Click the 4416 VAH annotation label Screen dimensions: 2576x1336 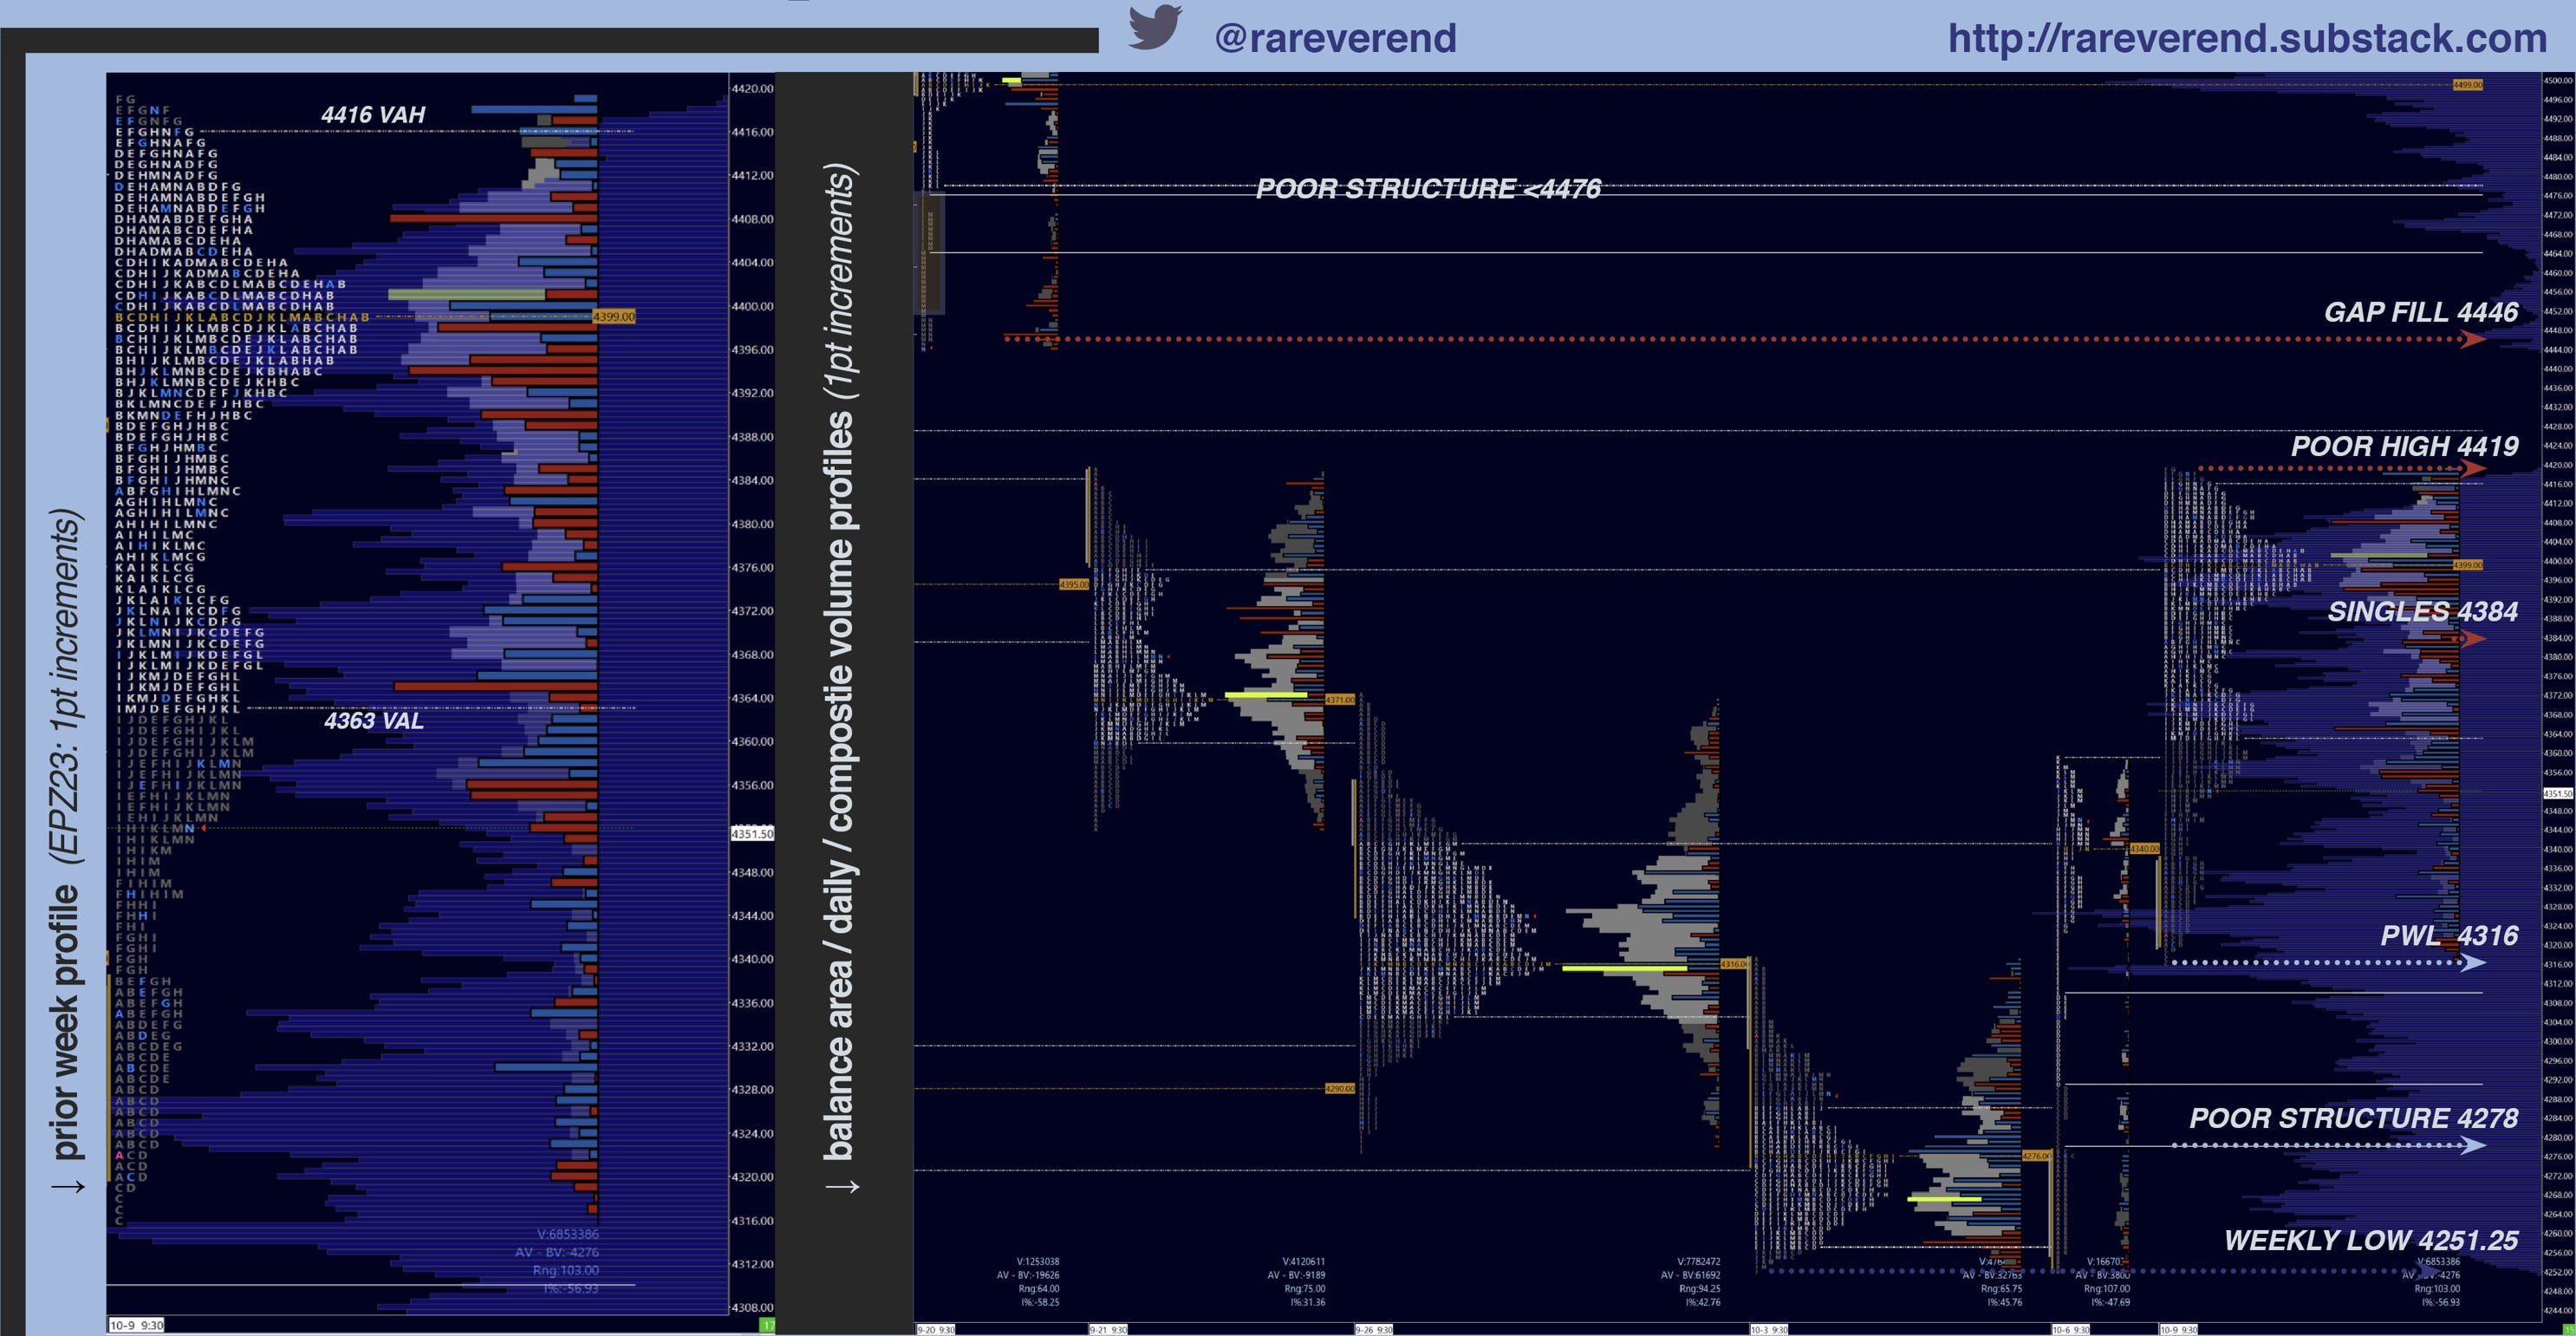point(373,115)
